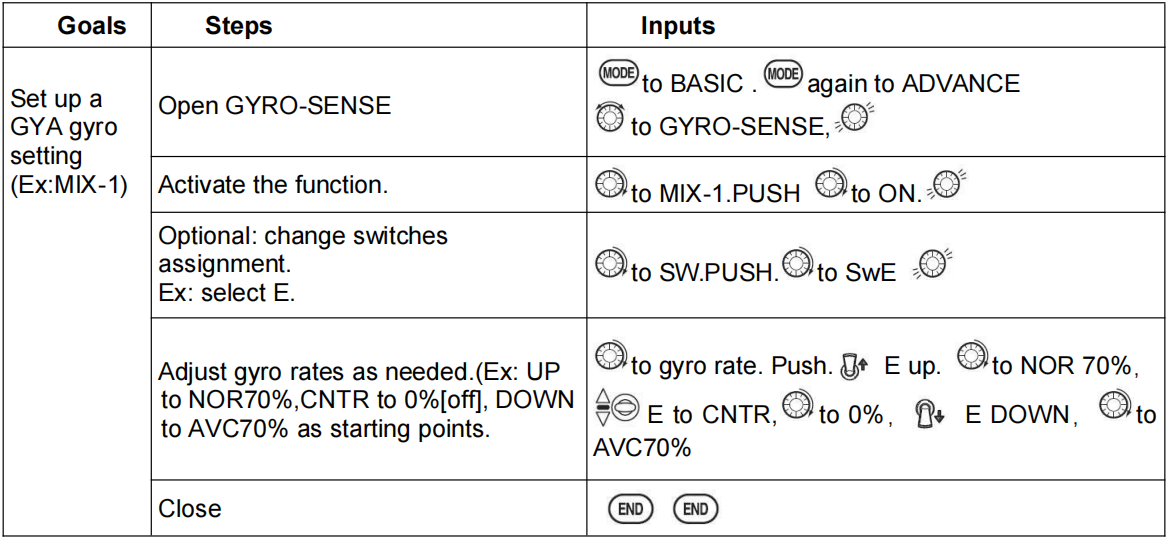Click the dial icon before "to SW.PUSH."
This screenshot has height=539, width=1168.
click(610, 267)
